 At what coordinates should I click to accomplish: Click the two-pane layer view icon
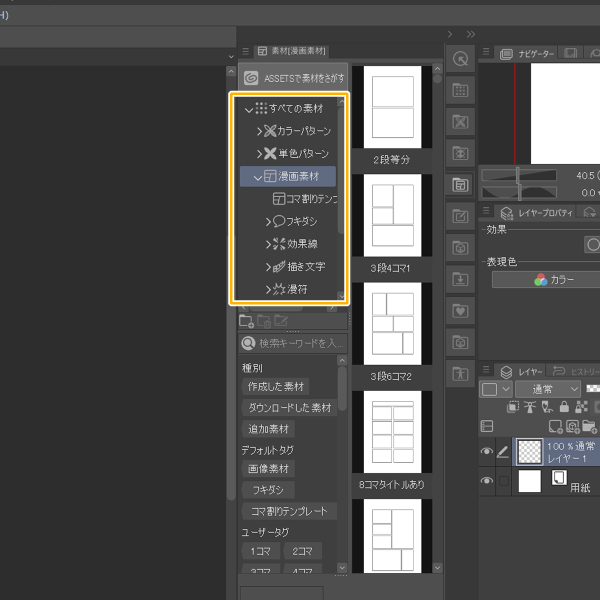[487, 426]
